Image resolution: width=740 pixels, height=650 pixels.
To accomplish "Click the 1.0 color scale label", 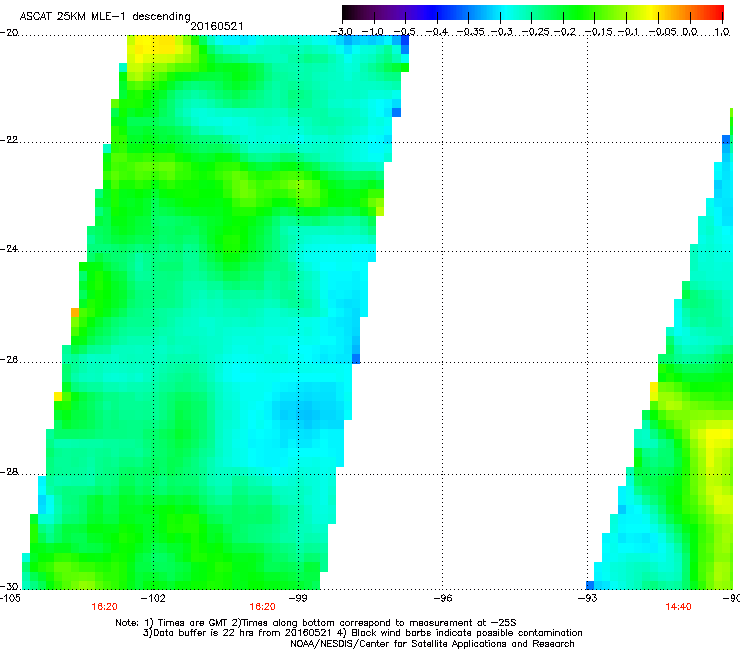I will 723,32.
